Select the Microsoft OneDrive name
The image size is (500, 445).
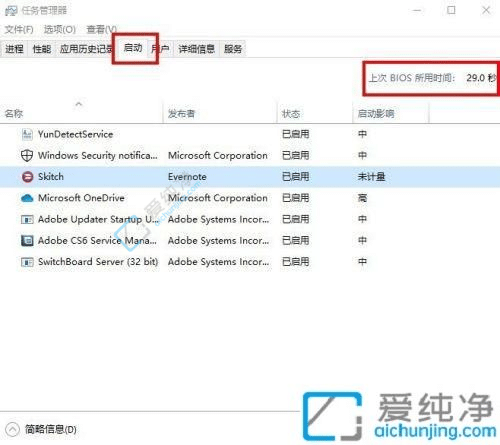(81, 198)
